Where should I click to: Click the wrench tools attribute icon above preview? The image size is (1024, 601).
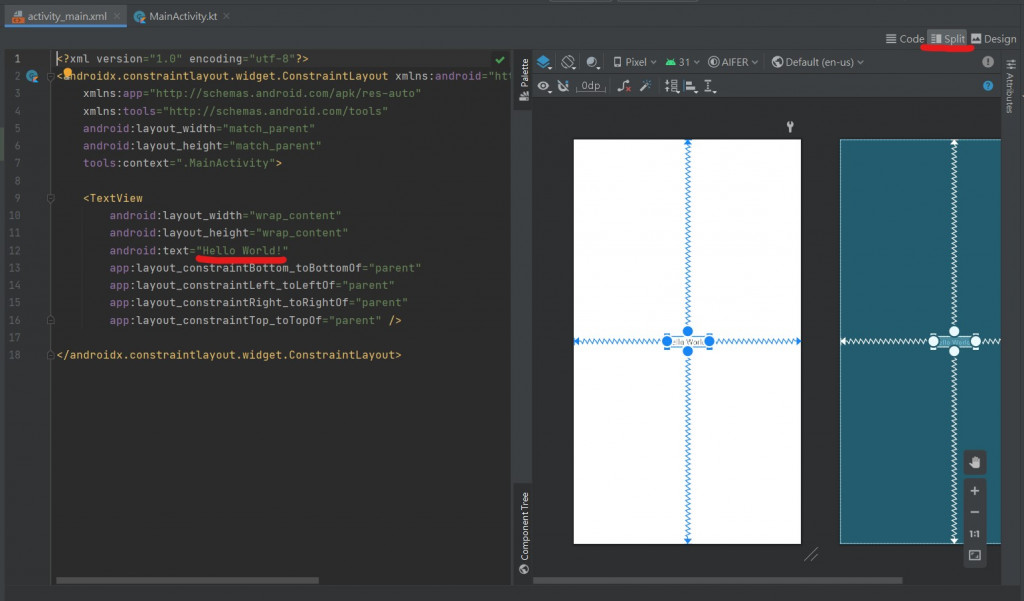[790, 127]
